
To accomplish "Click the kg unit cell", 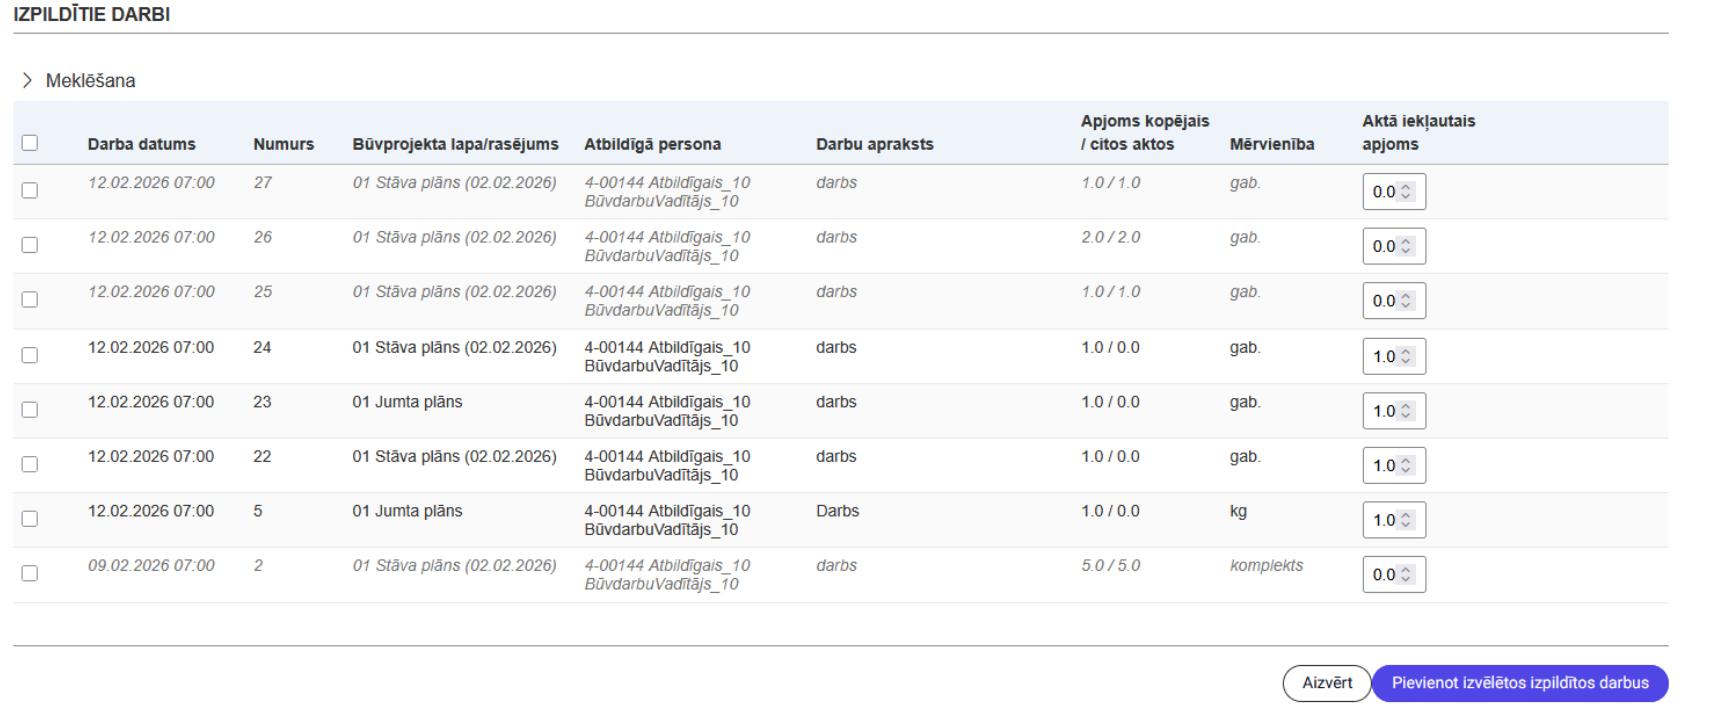I will coord(1238,511).
